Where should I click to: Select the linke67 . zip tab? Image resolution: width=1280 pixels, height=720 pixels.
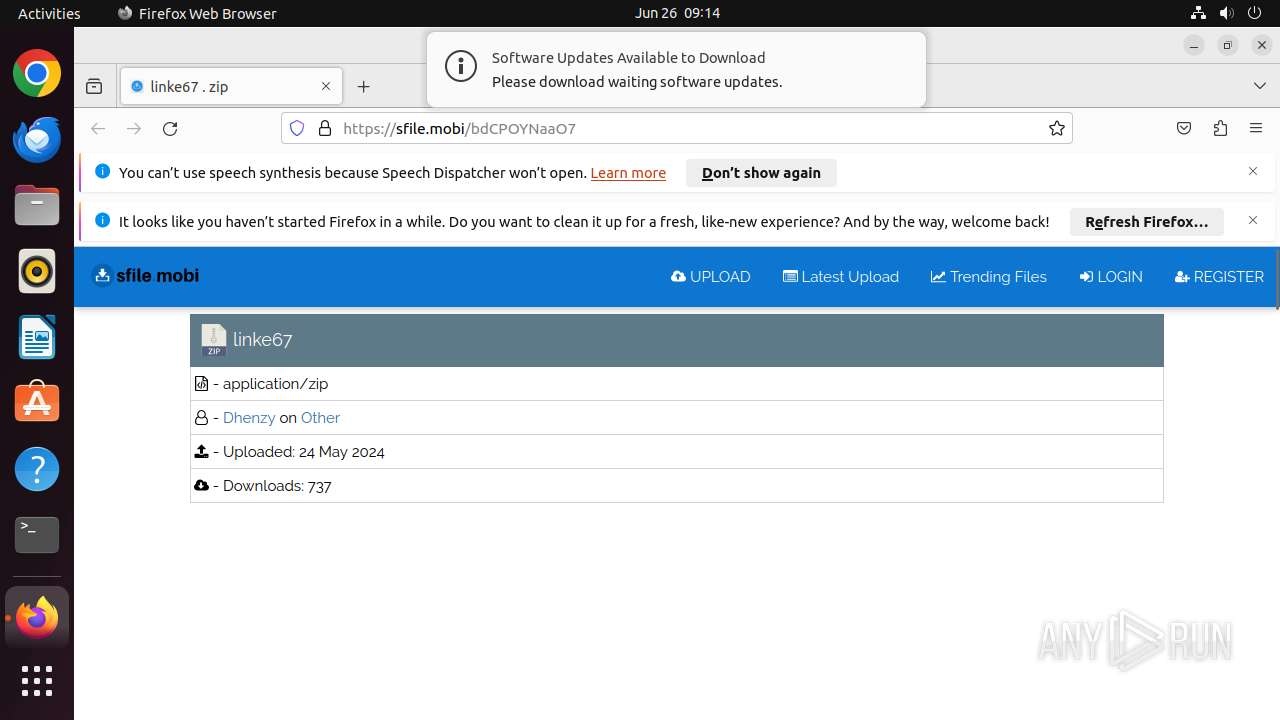point(231,86)
